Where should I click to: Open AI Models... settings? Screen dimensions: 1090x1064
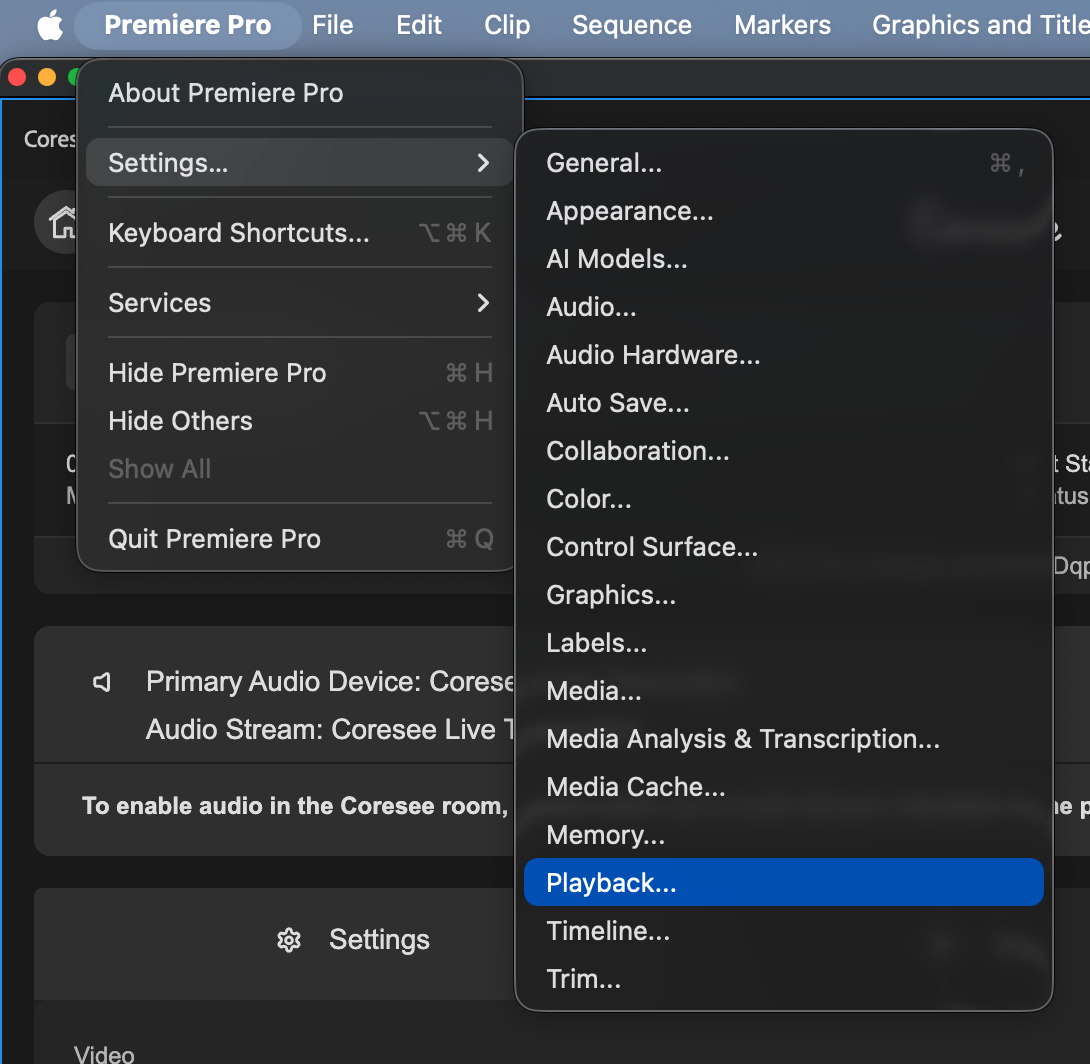click(783, 259)
